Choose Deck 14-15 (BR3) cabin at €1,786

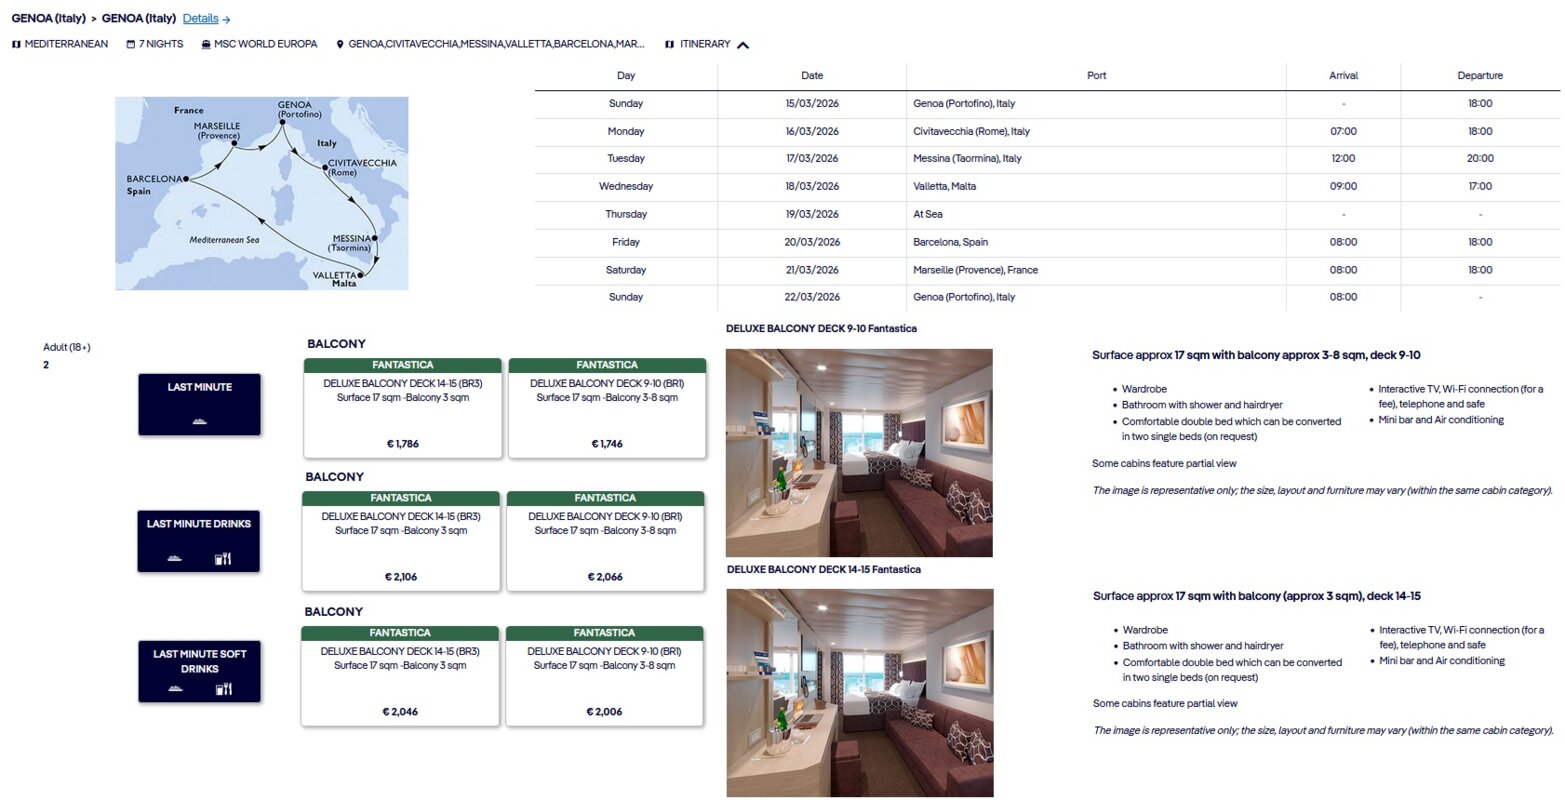[x=402, y=408]
